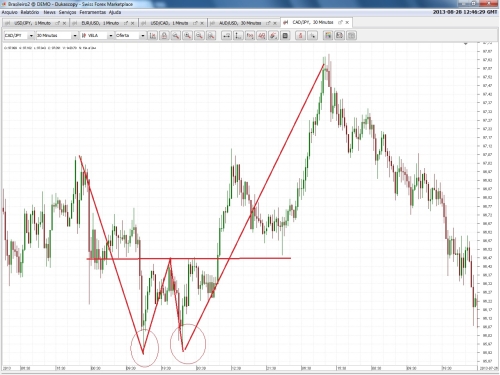Undock the CAD/JPY 30 Minutos tab

tap(340, 22)
